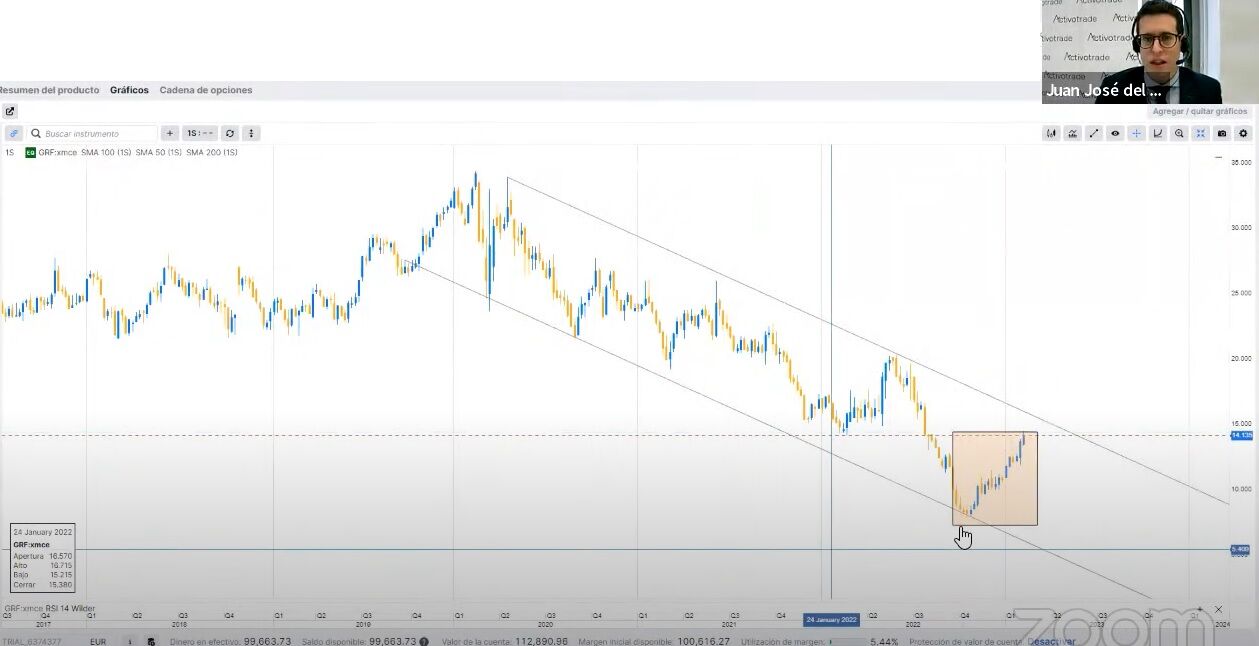Open the vertical three-dot more menu
The height and width of the screenshot is (646, 1259).
[251, 133]
